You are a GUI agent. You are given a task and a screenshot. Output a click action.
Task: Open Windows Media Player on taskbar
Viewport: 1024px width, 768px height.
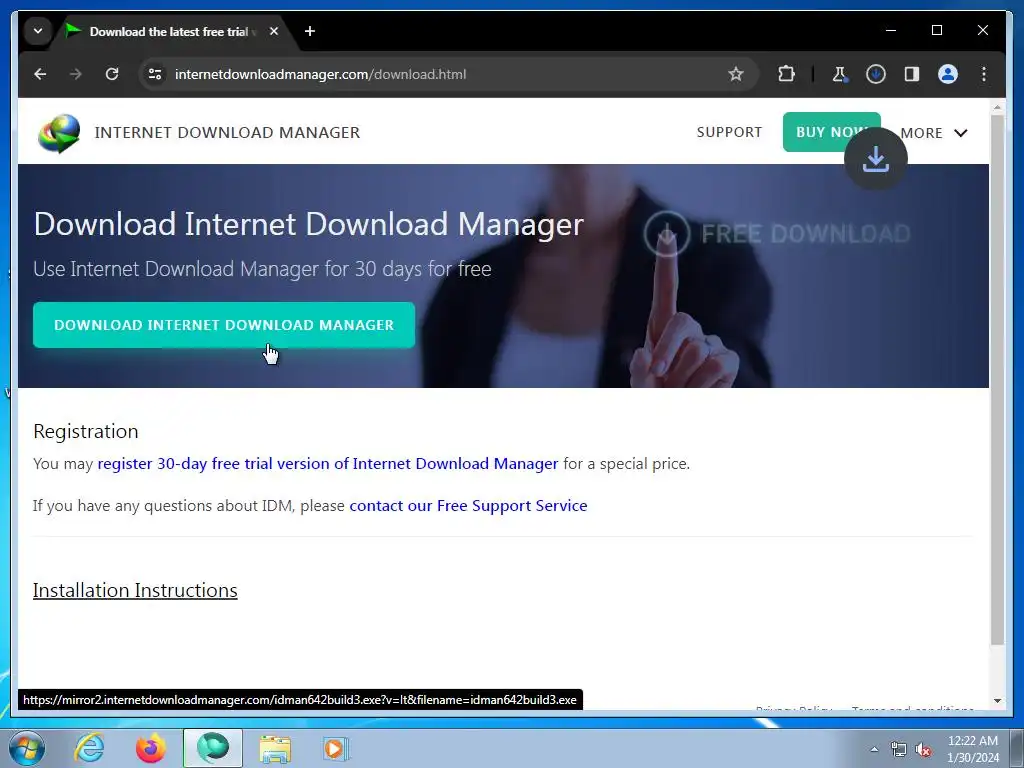(x=336, y=748)
